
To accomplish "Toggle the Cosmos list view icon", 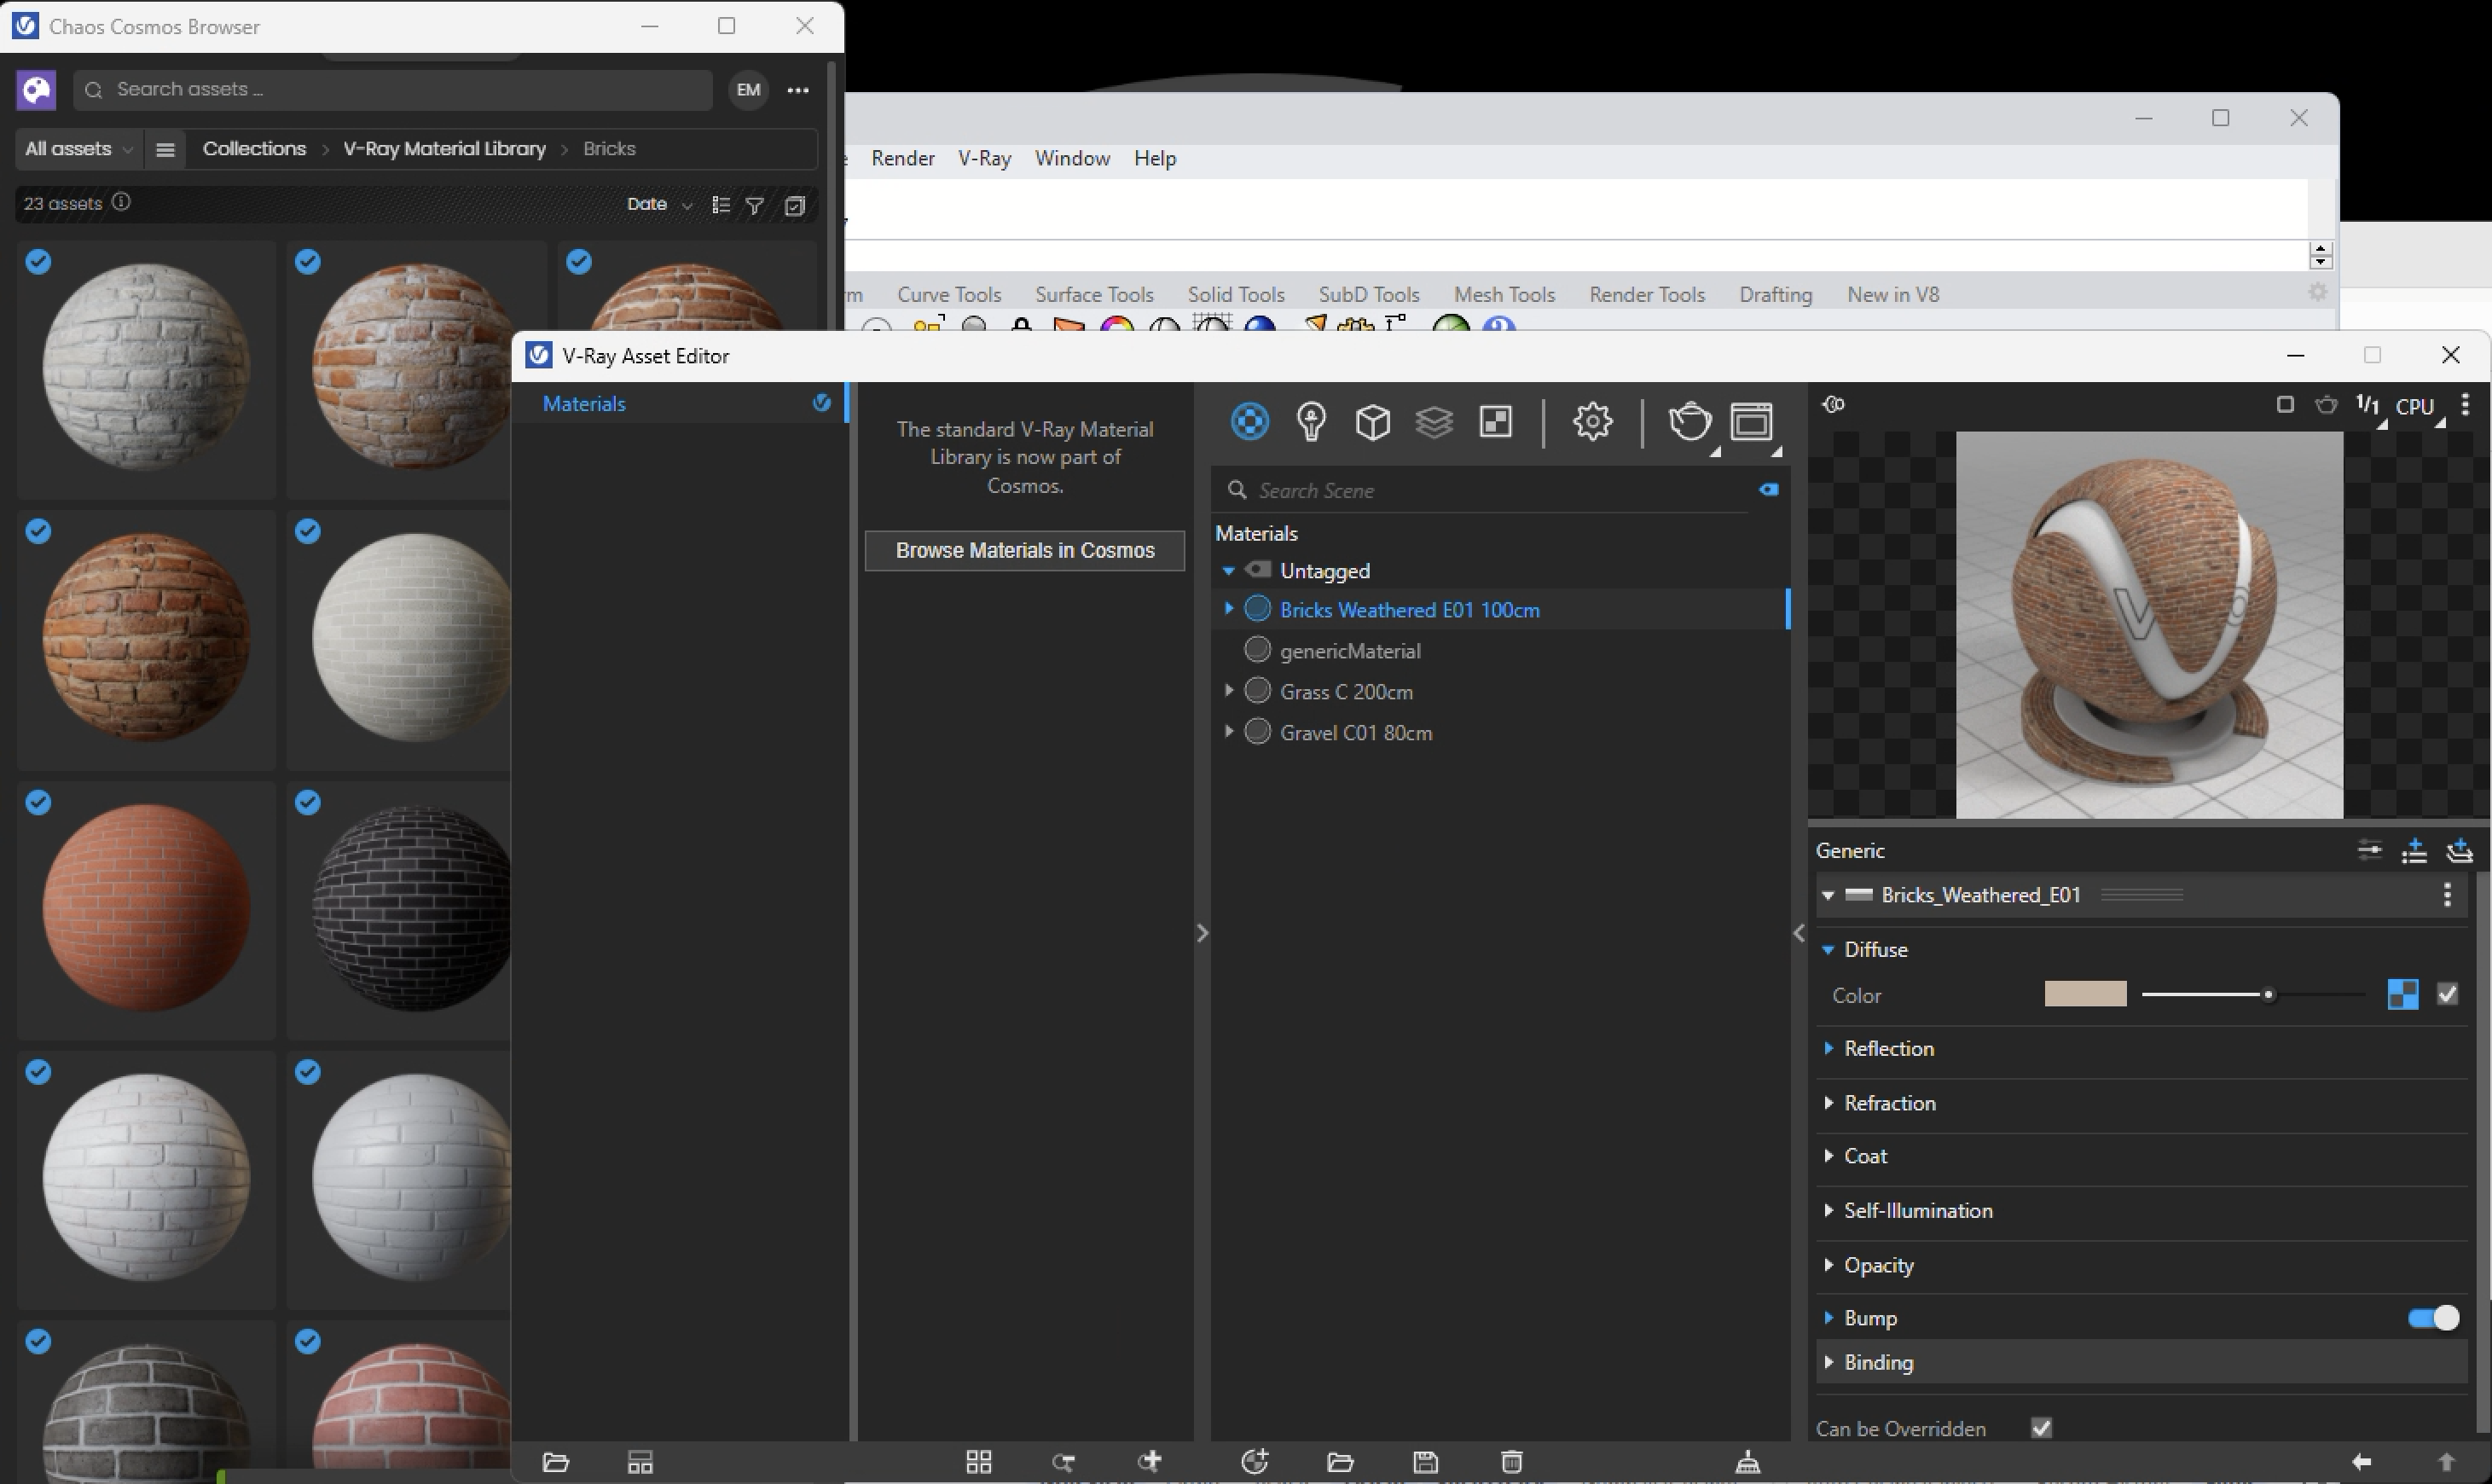I will pos(720,205).
